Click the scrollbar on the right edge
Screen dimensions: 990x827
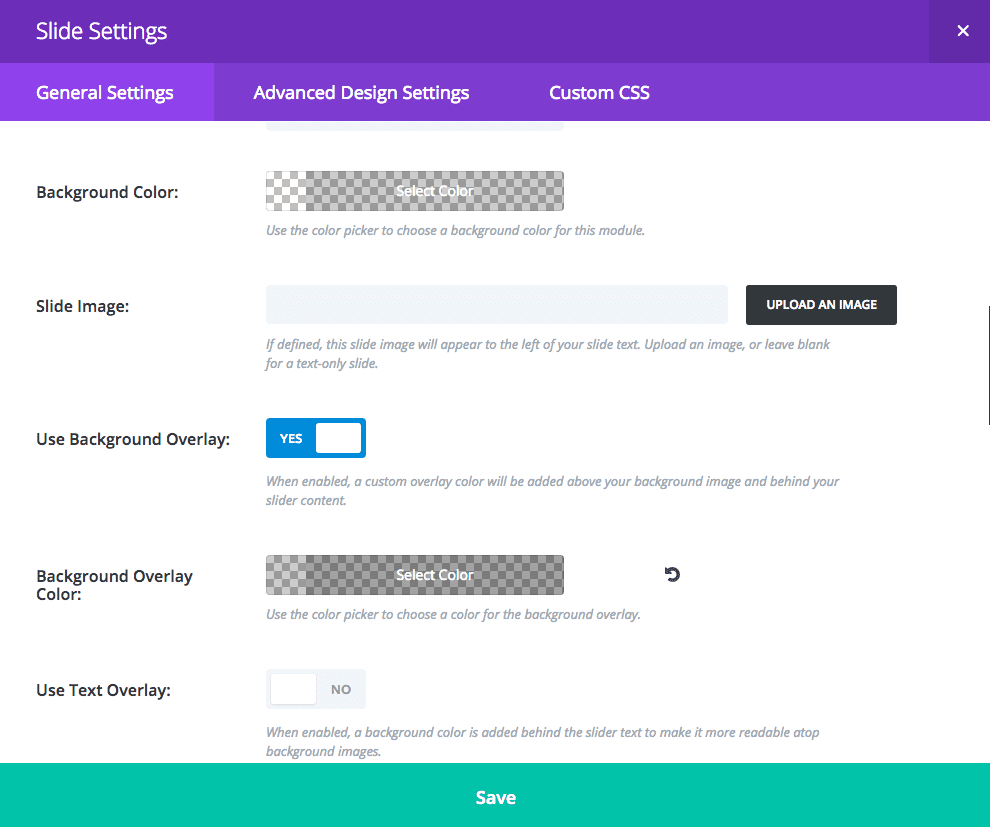[x=988, y=365]
